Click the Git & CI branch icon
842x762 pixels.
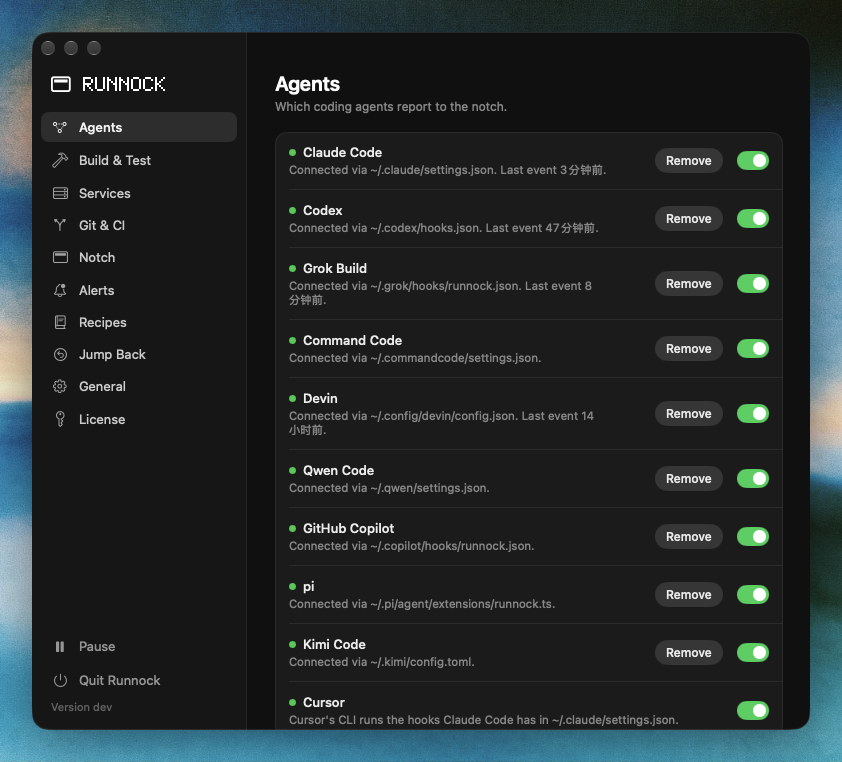tap(60, 225)
